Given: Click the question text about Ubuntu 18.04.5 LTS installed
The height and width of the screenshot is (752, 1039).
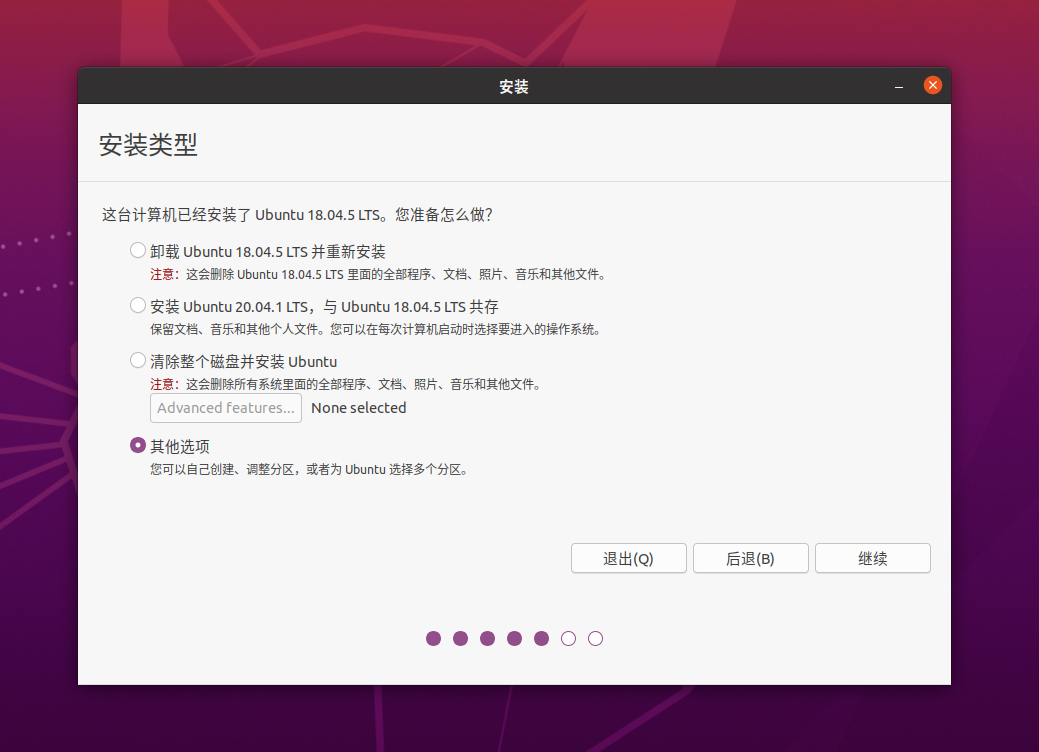Looking at the screenshot, I should coord(297,215).
